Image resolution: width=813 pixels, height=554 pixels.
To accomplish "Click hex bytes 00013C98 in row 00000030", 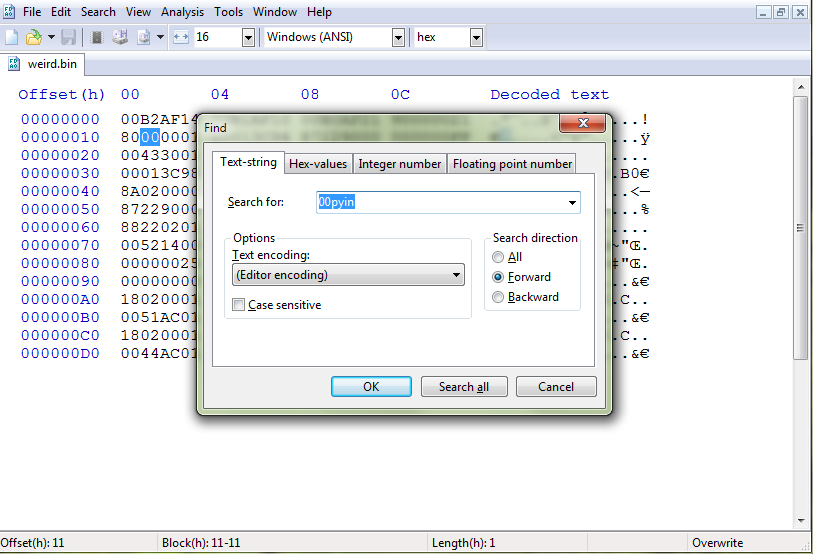I will pos(159,174).
